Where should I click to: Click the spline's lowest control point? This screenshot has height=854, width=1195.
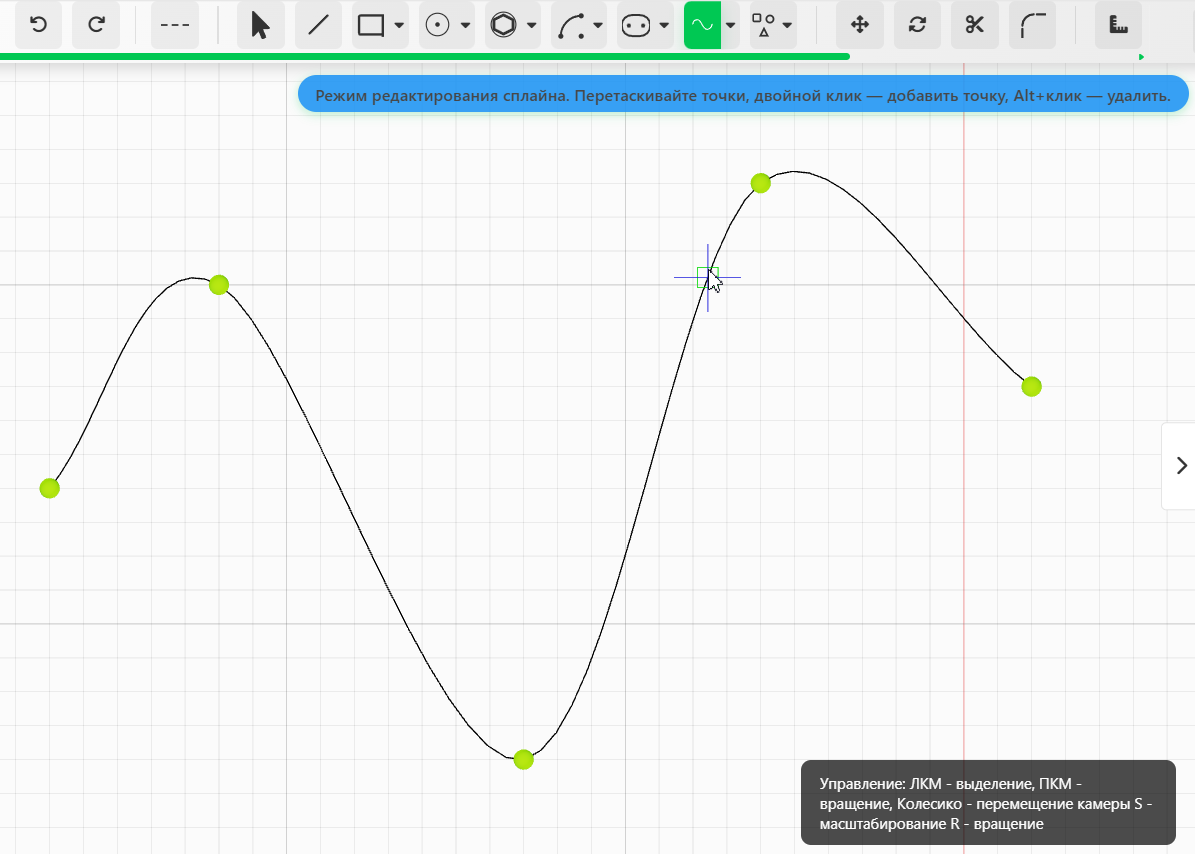pyautogui.click(x=524, y=760)
